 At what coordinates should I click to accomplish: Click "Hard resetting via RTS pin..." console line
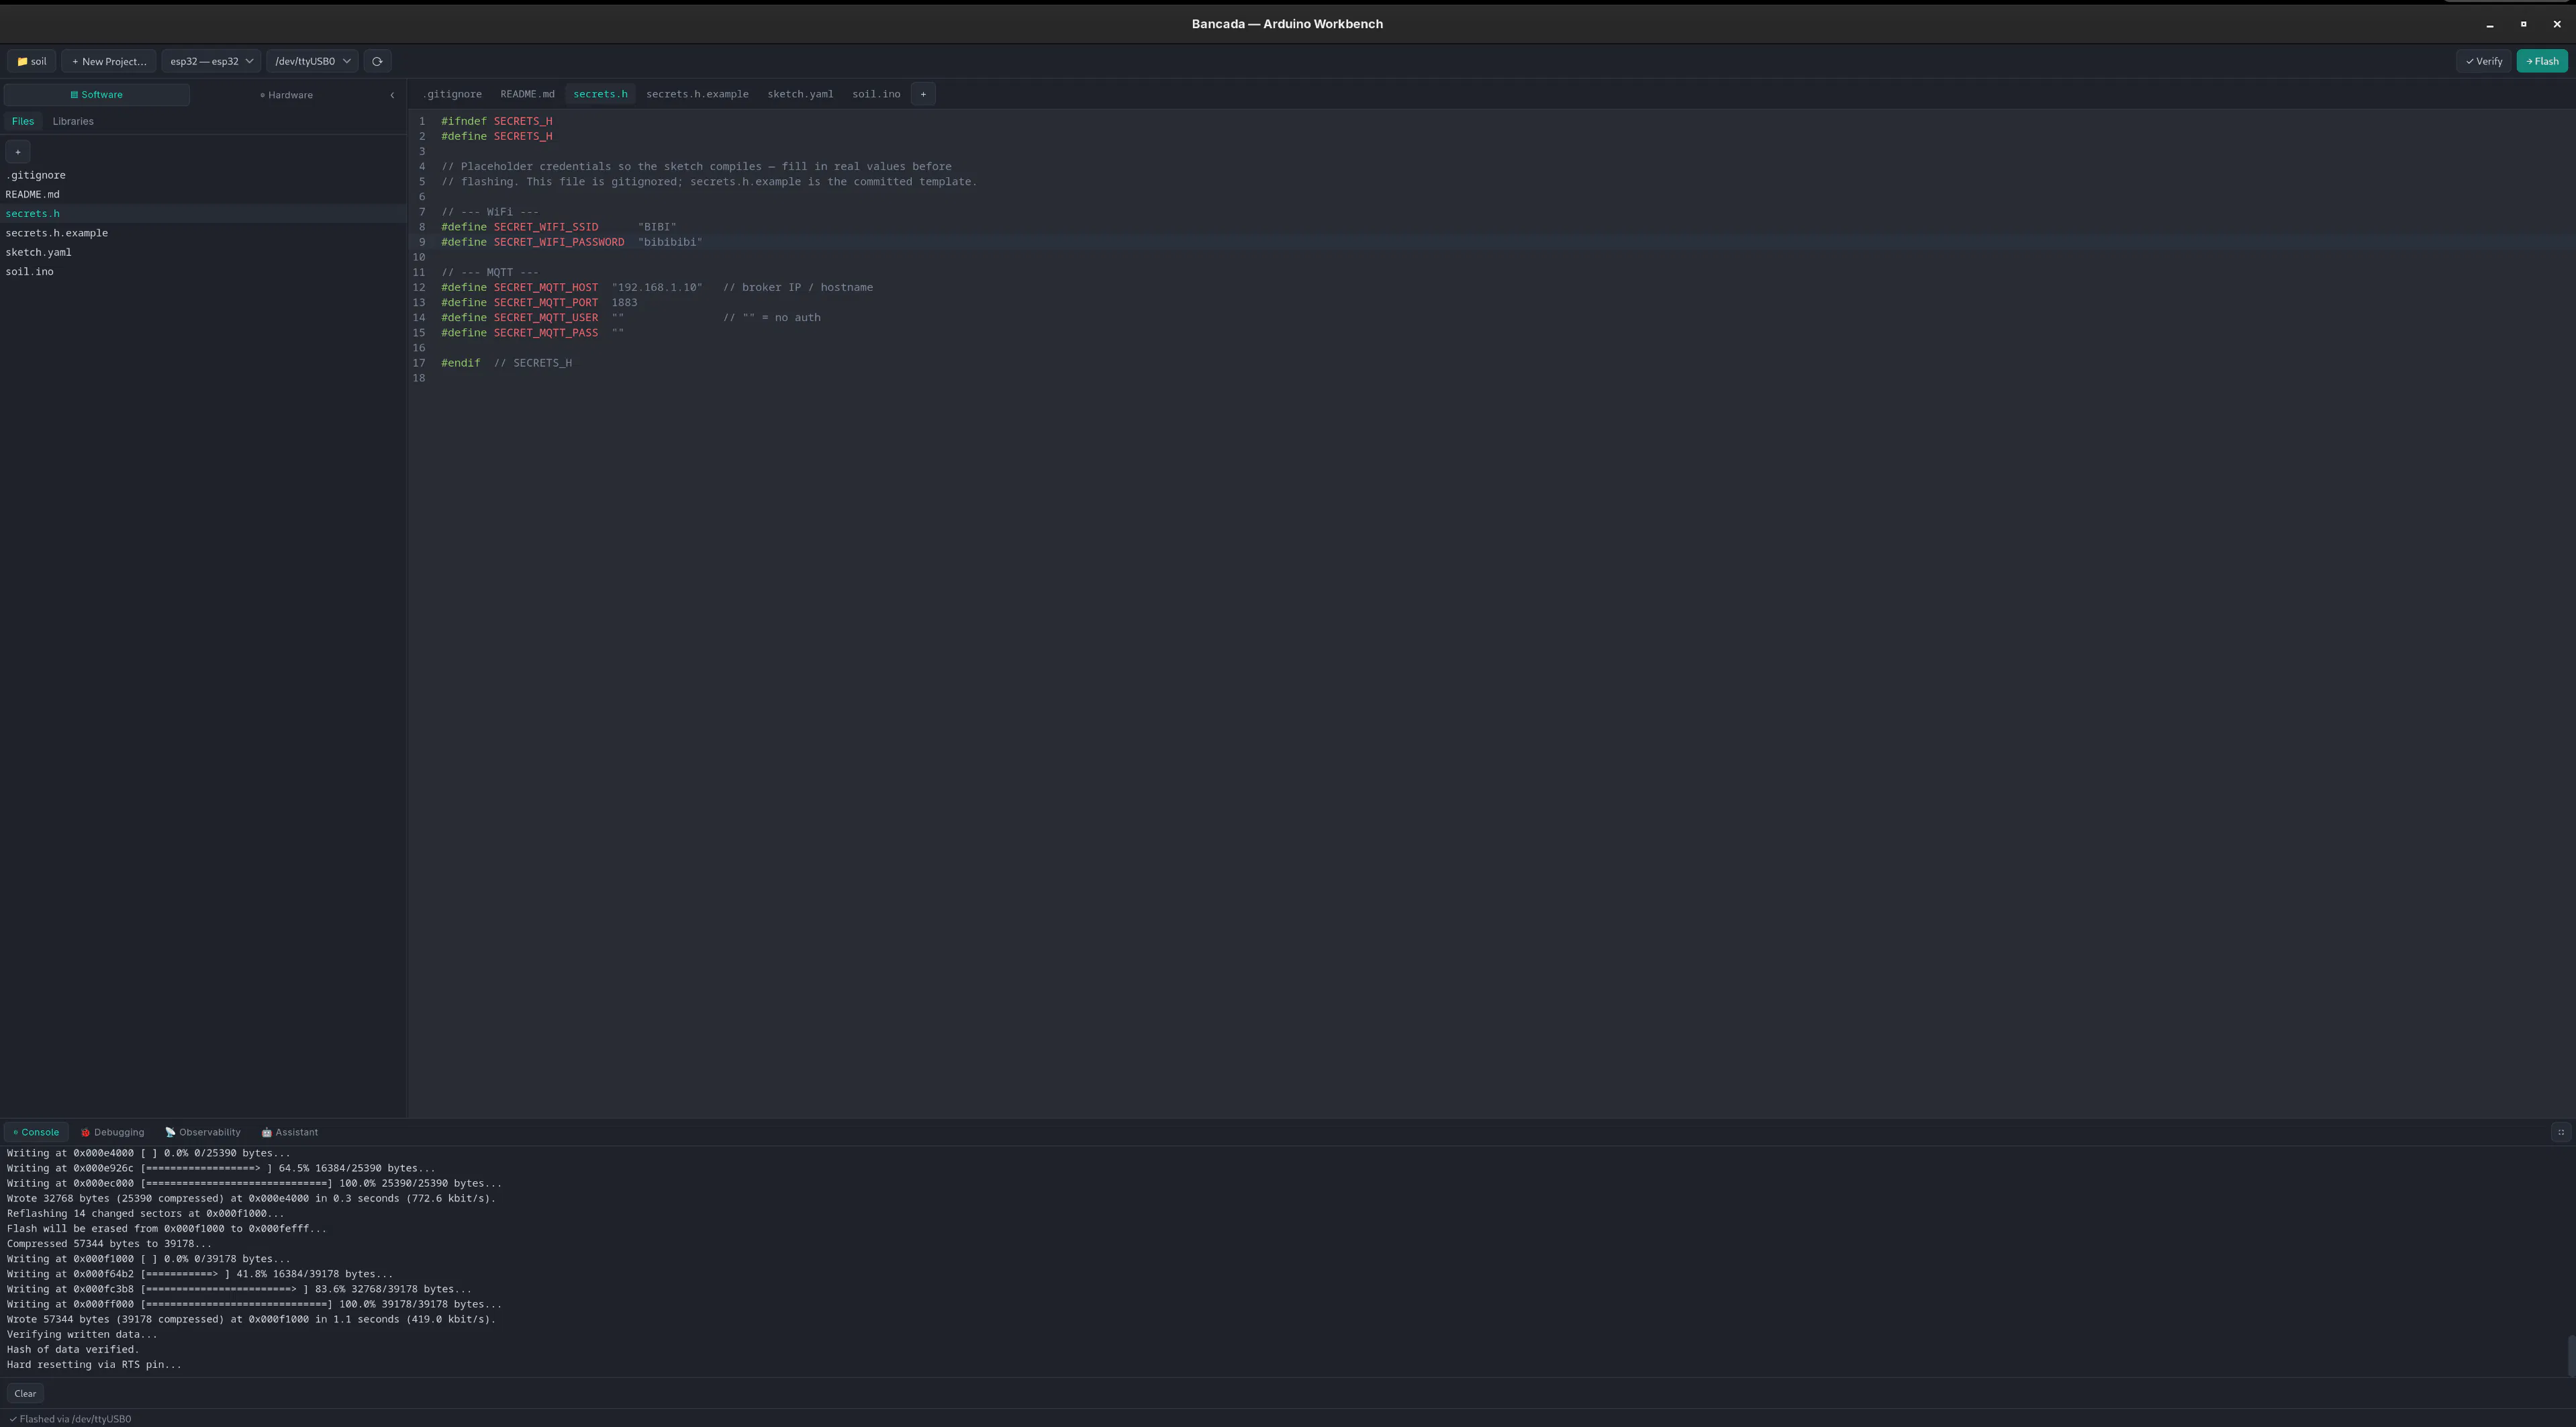click(x=94, y=1364)
